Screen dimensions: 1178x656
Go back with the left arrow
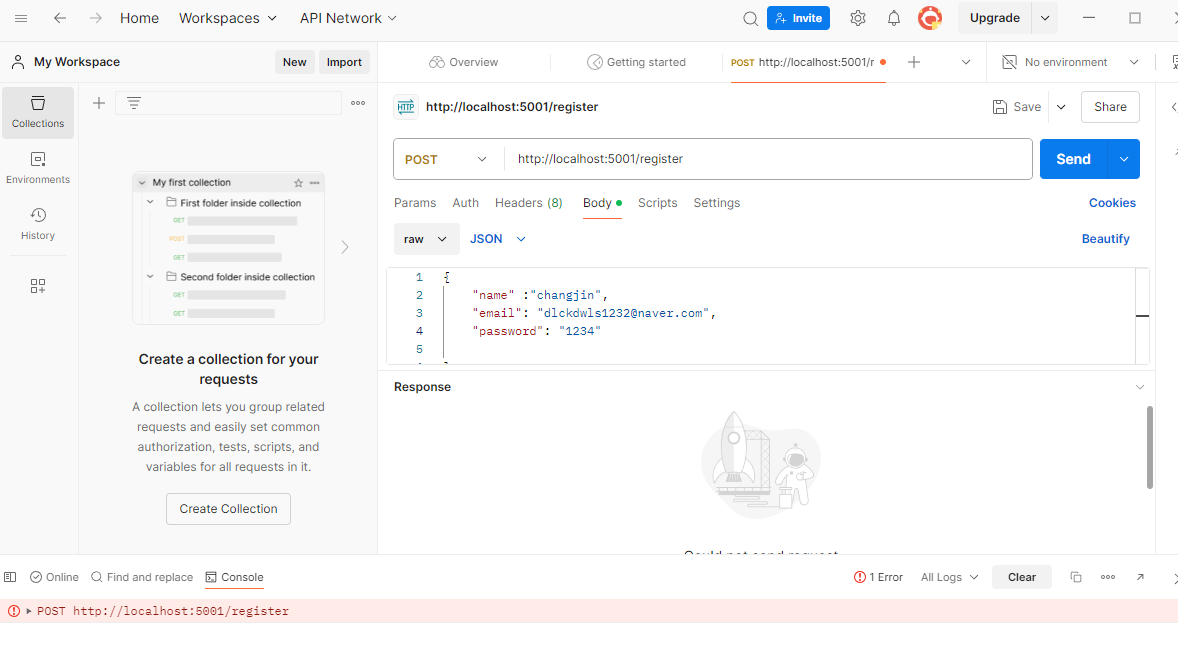60,18
